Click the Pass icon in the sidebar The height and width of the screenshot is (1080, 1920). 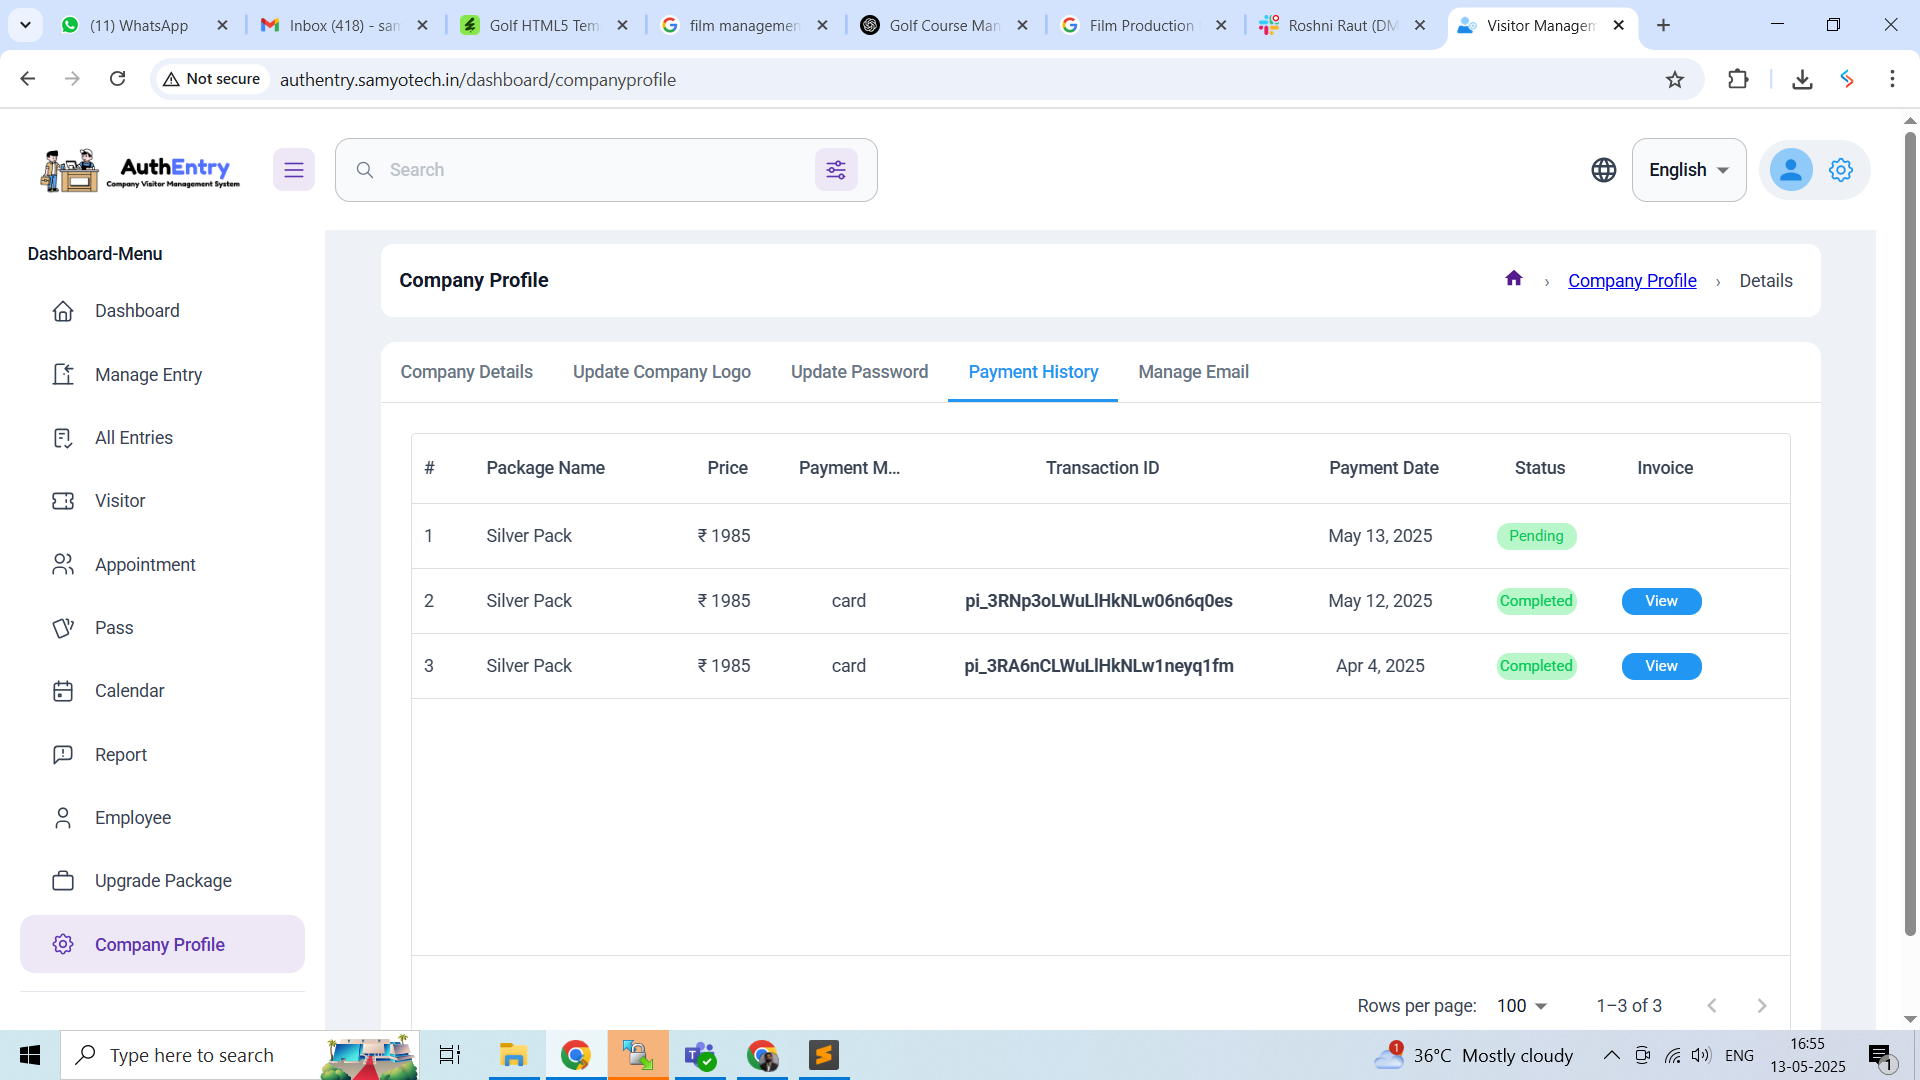(x=64, y=627)
